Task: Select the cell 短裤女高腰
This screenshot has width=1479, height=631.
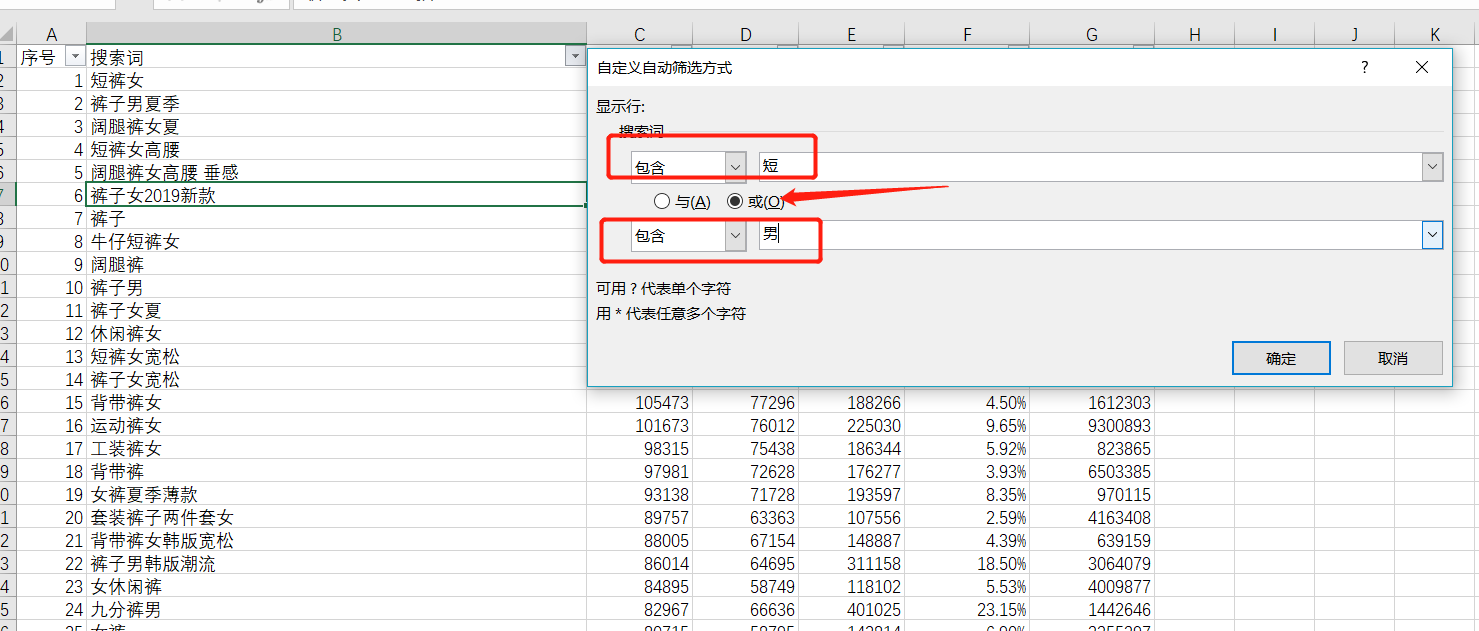Action: point(337,150)
